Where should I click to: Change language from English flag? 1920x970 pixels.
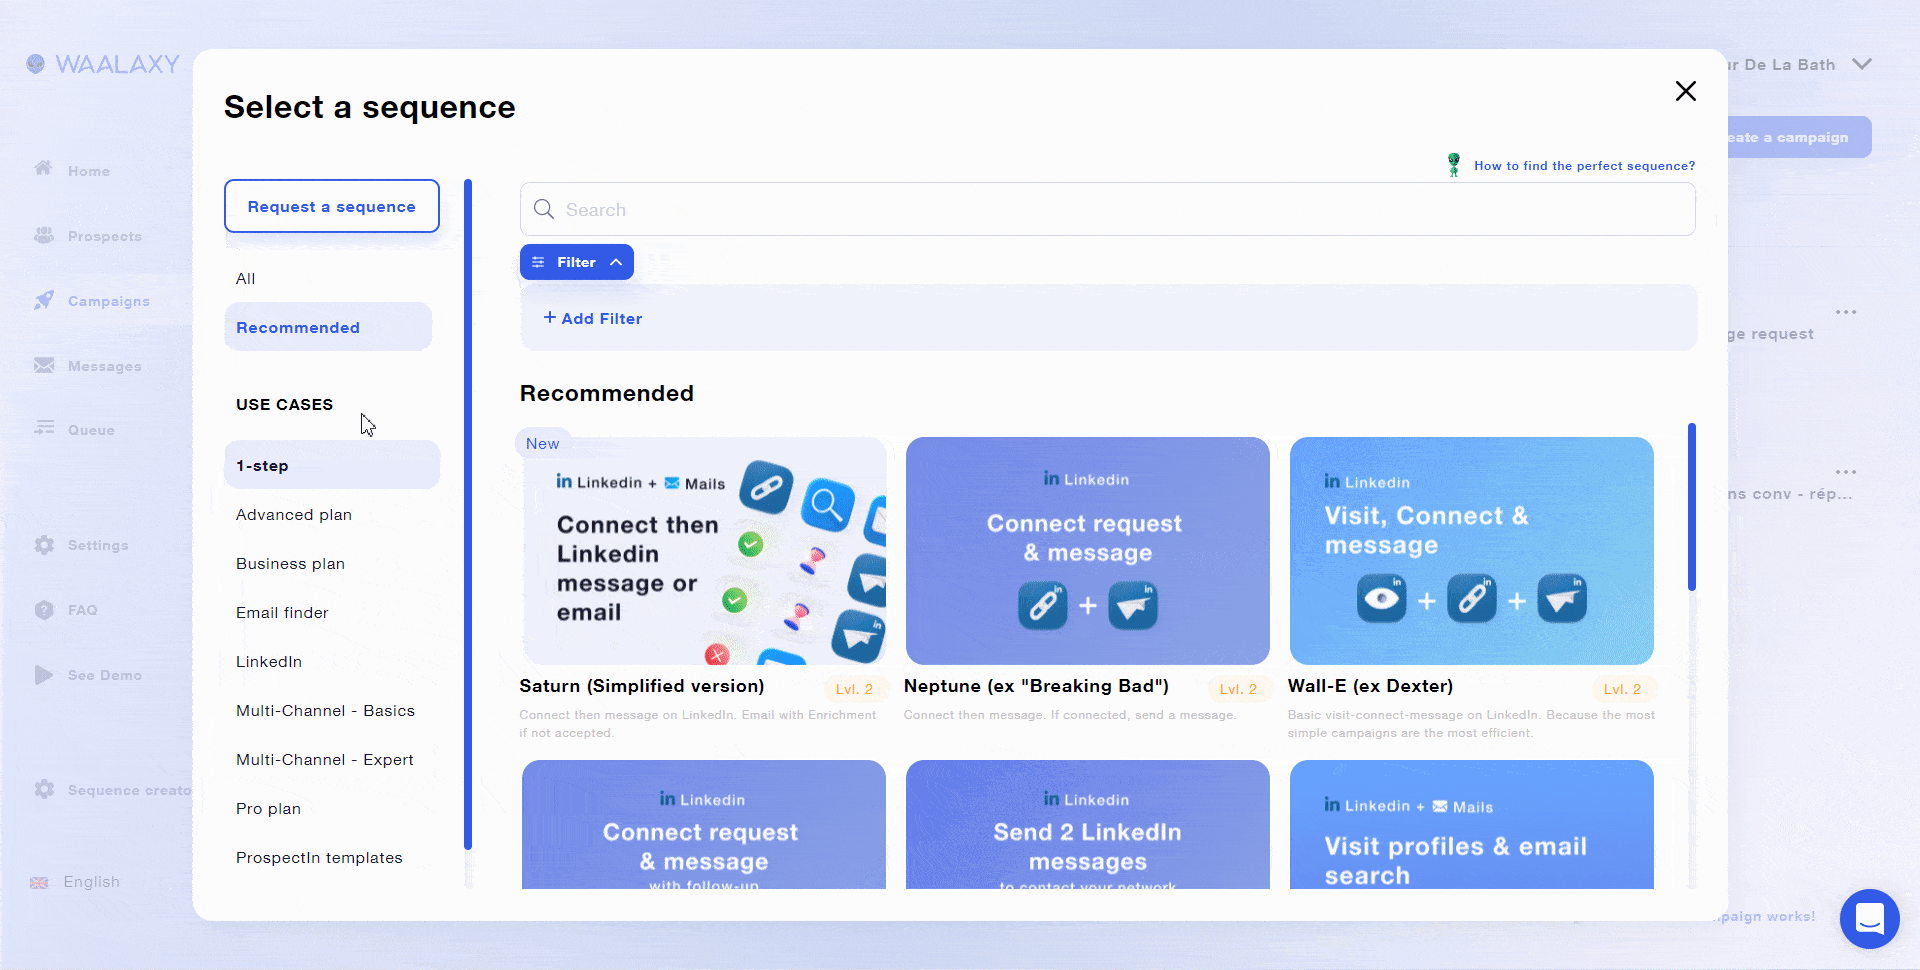coord(40,882)
